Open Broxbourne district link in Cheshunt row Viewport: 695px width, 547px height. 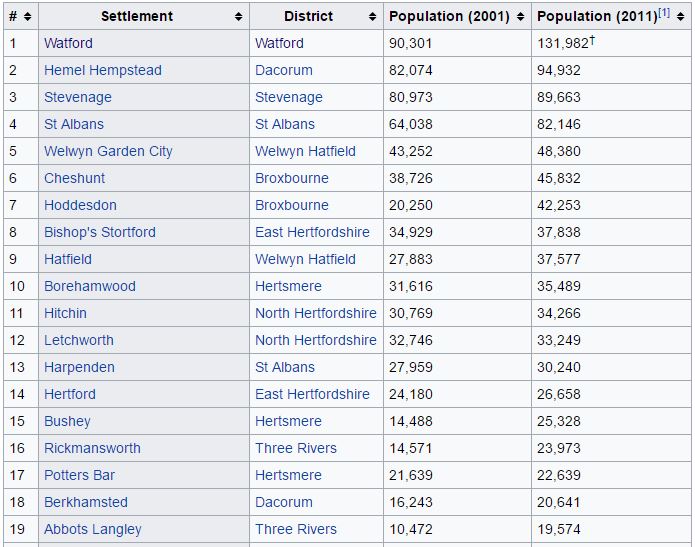(x=291, y=178)
